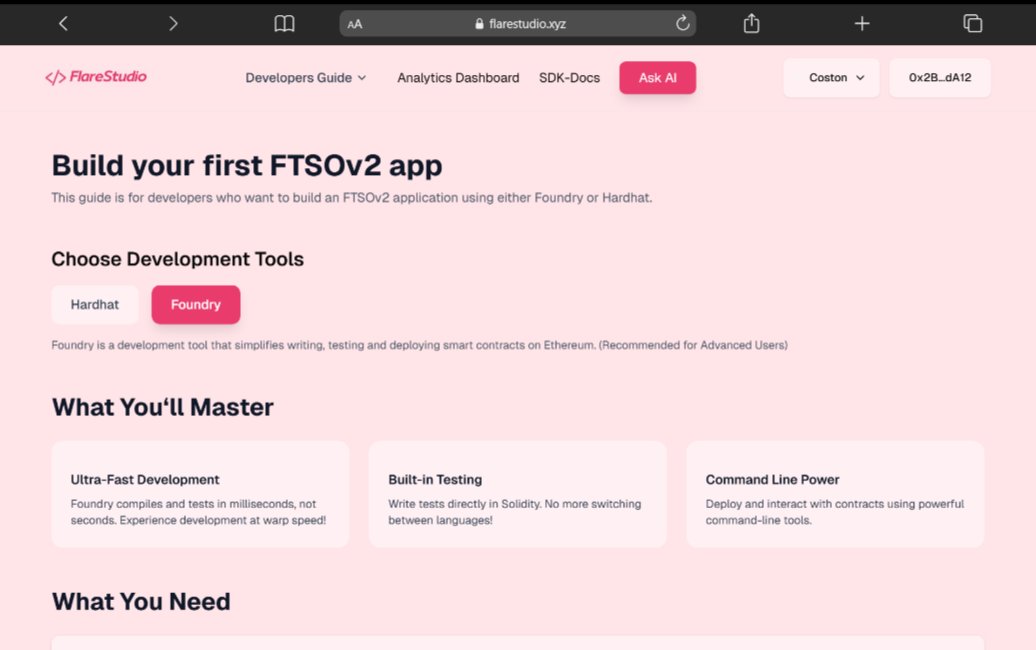This screenshot has height=650, width=1036.
Task: Go back with Safari back arrow
Action: pyautogui.click(x=63, y=24)
